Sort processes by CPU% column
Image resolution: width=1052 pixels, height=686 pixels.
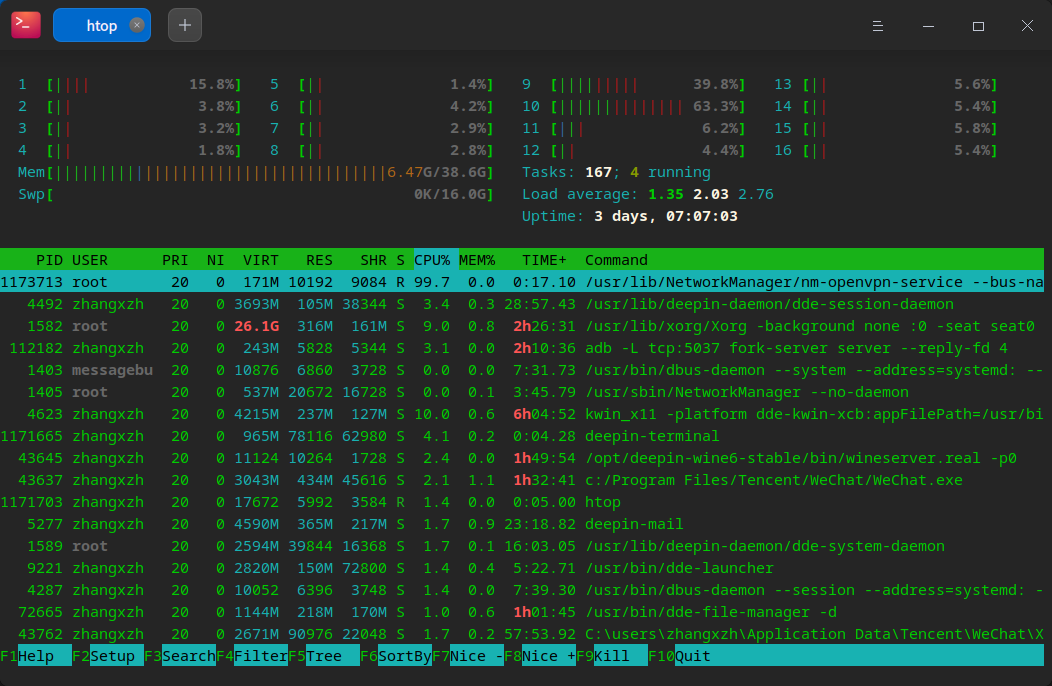tap(432, 260)
